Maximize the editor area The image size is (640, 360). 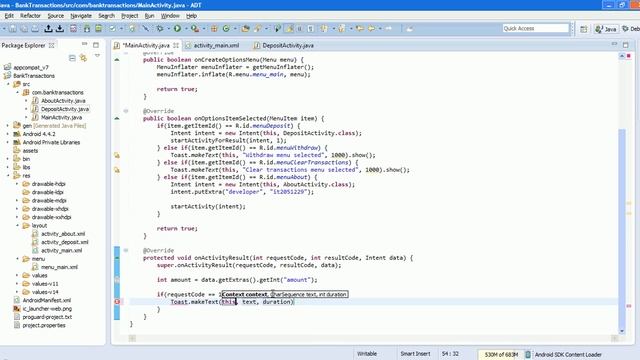pyautogui.click(x=626, y=45)
